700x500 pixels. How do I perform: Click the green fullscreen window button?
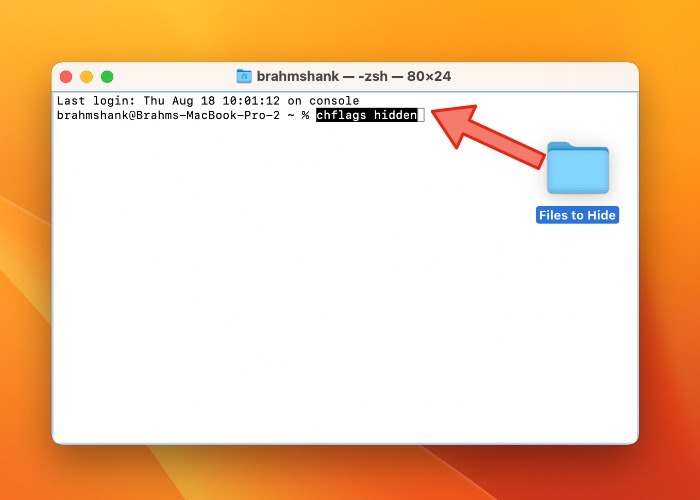tap(107, 77)
